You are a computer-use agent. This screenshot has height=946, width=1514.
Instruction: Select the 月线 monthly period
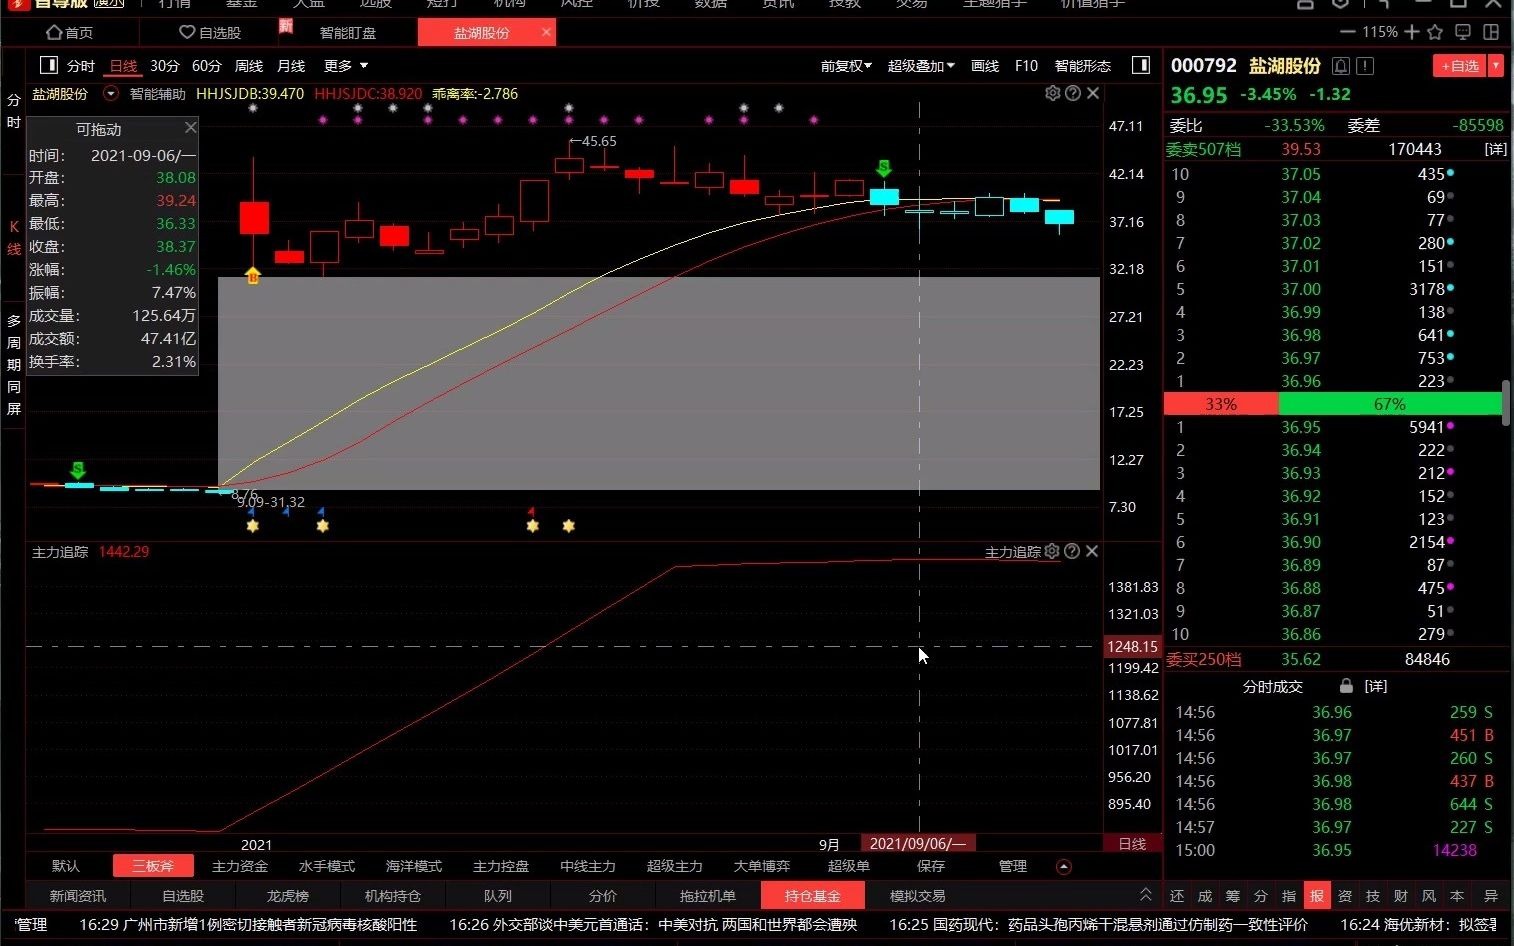[x=291, y=65]
